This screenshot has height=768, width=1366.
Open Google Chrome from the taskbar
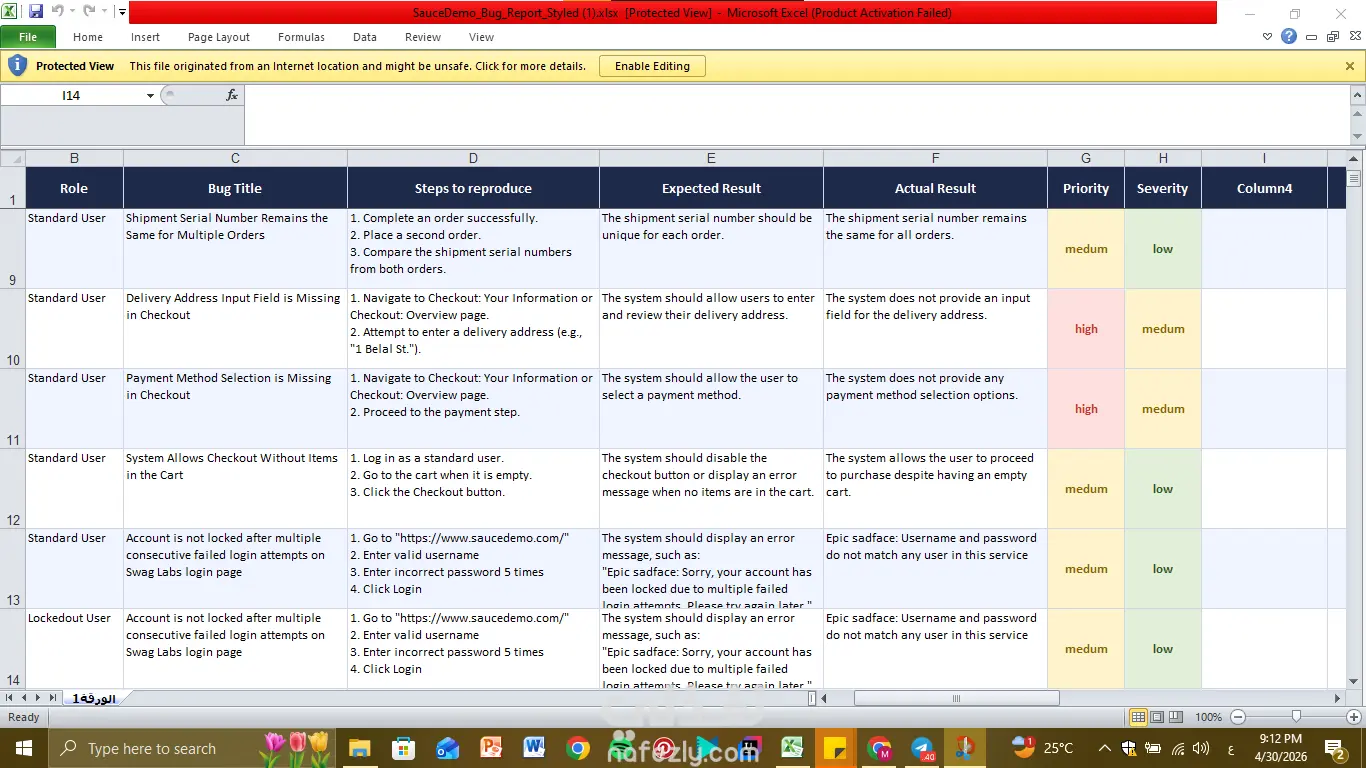577,748
